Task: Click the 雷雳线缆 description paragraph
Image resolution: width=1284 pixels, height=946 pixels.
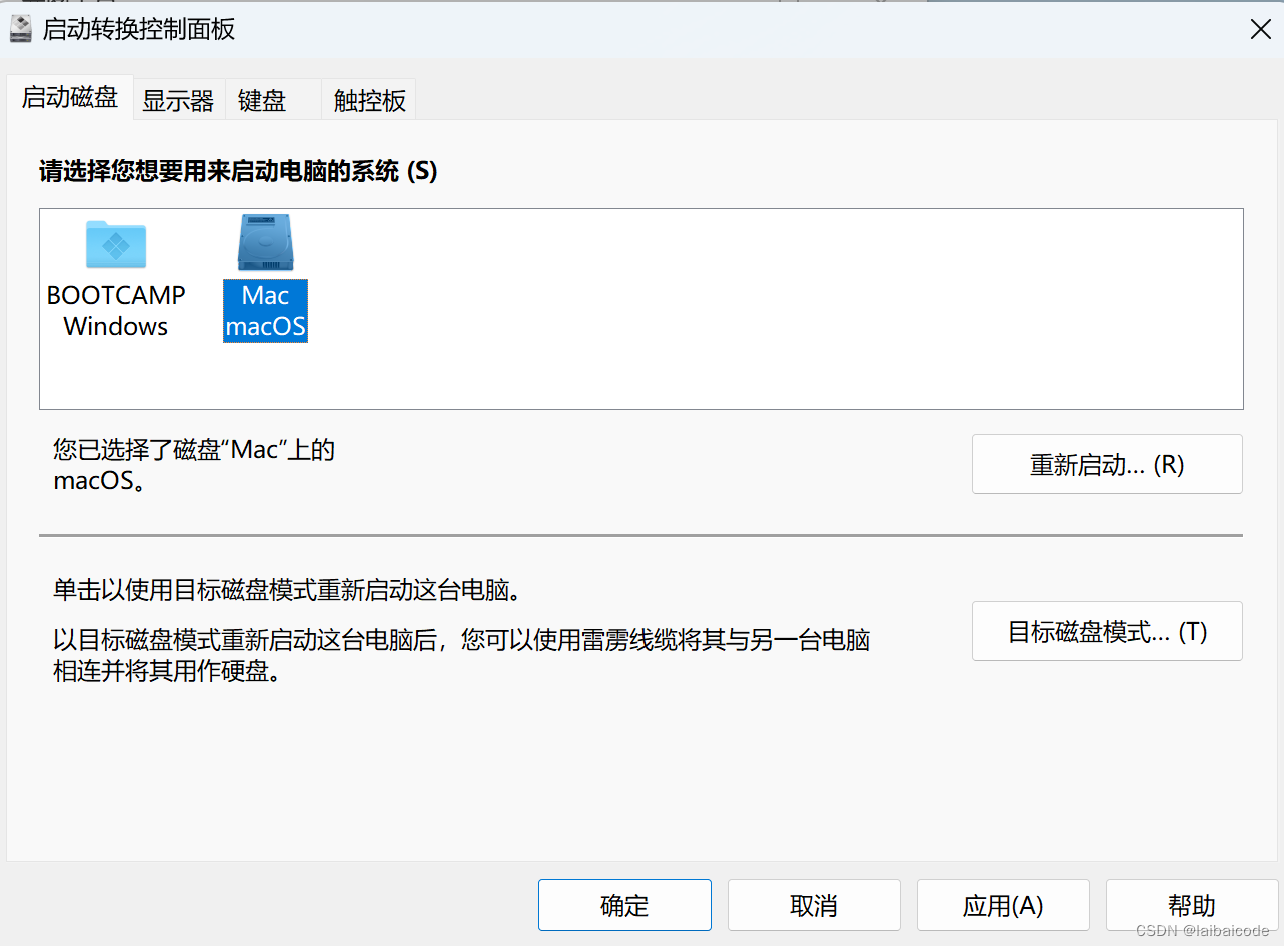Action: coord(461,655)
